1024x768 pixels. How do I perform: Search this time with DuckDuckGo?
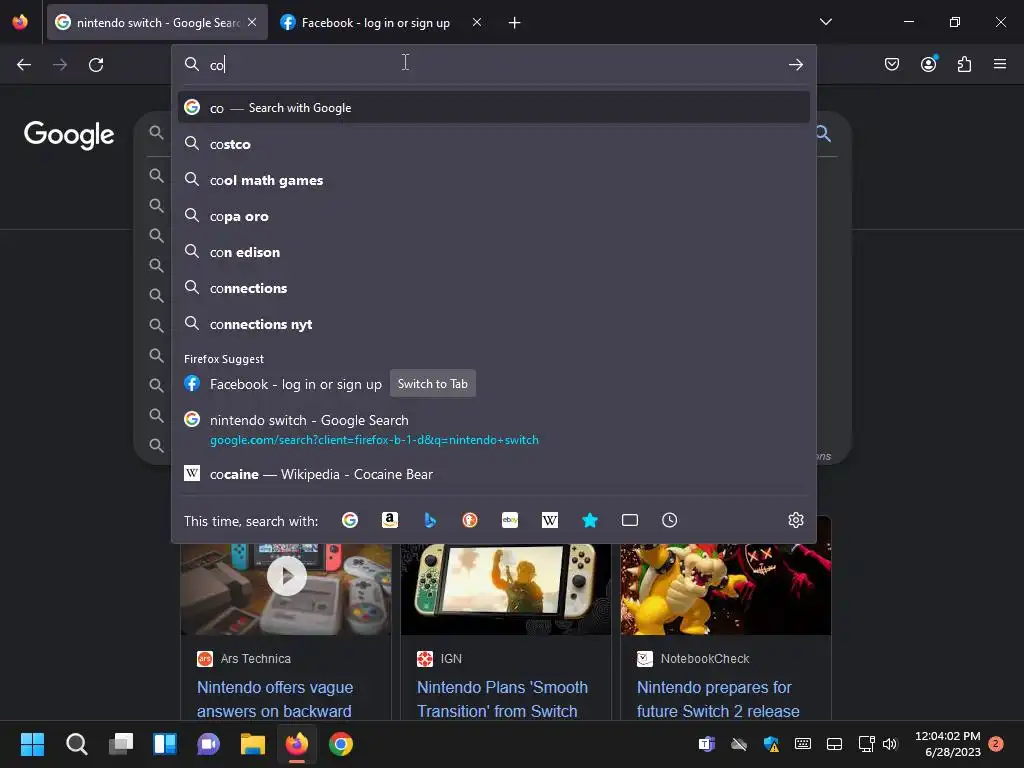tap(470, 520)
